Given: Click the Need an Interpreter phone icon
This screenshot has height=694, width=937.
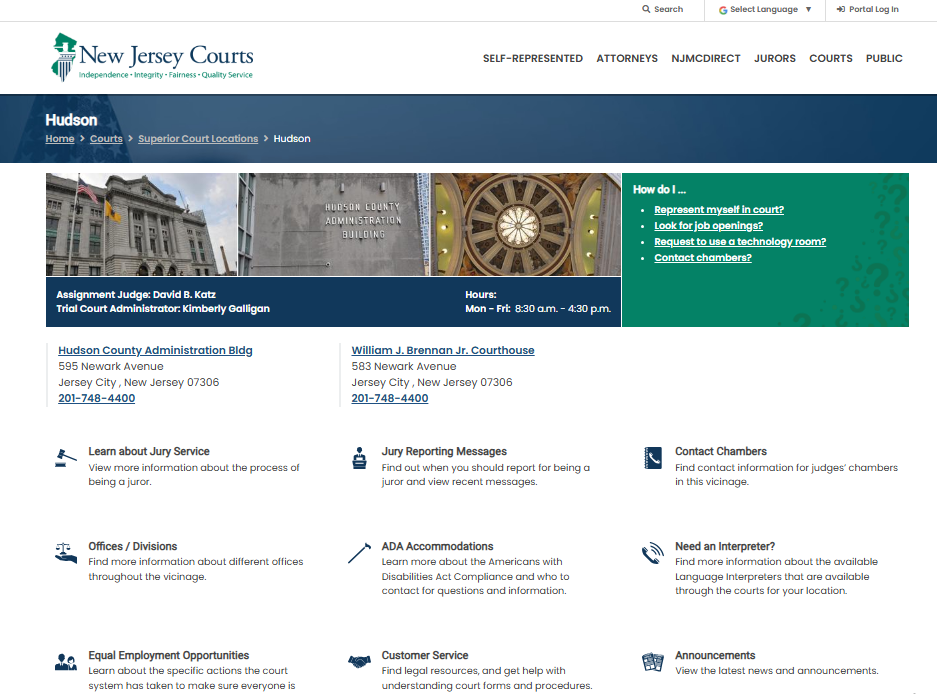Looking at the screenshot, I should click(x=652, y=554).
